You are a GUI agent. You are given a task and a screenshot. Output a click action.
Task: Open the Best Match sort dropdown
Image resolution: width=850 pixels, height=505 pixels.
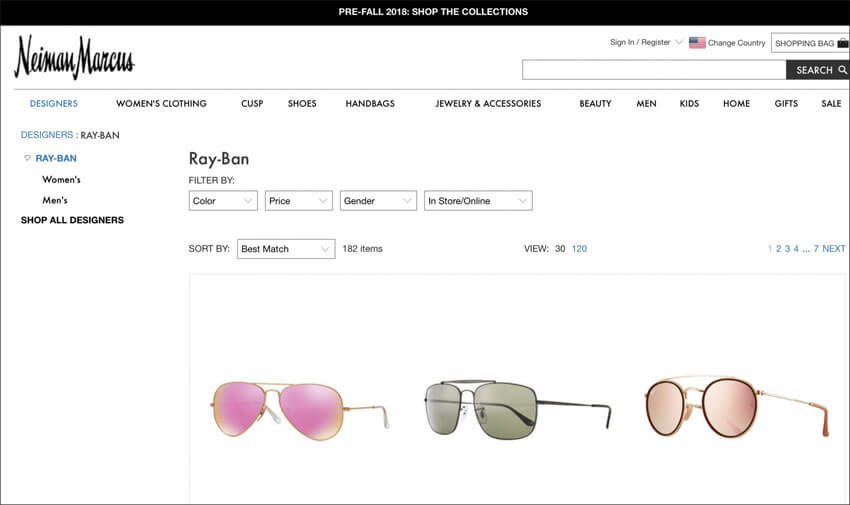pyautogui.click(x=286, y=249)
